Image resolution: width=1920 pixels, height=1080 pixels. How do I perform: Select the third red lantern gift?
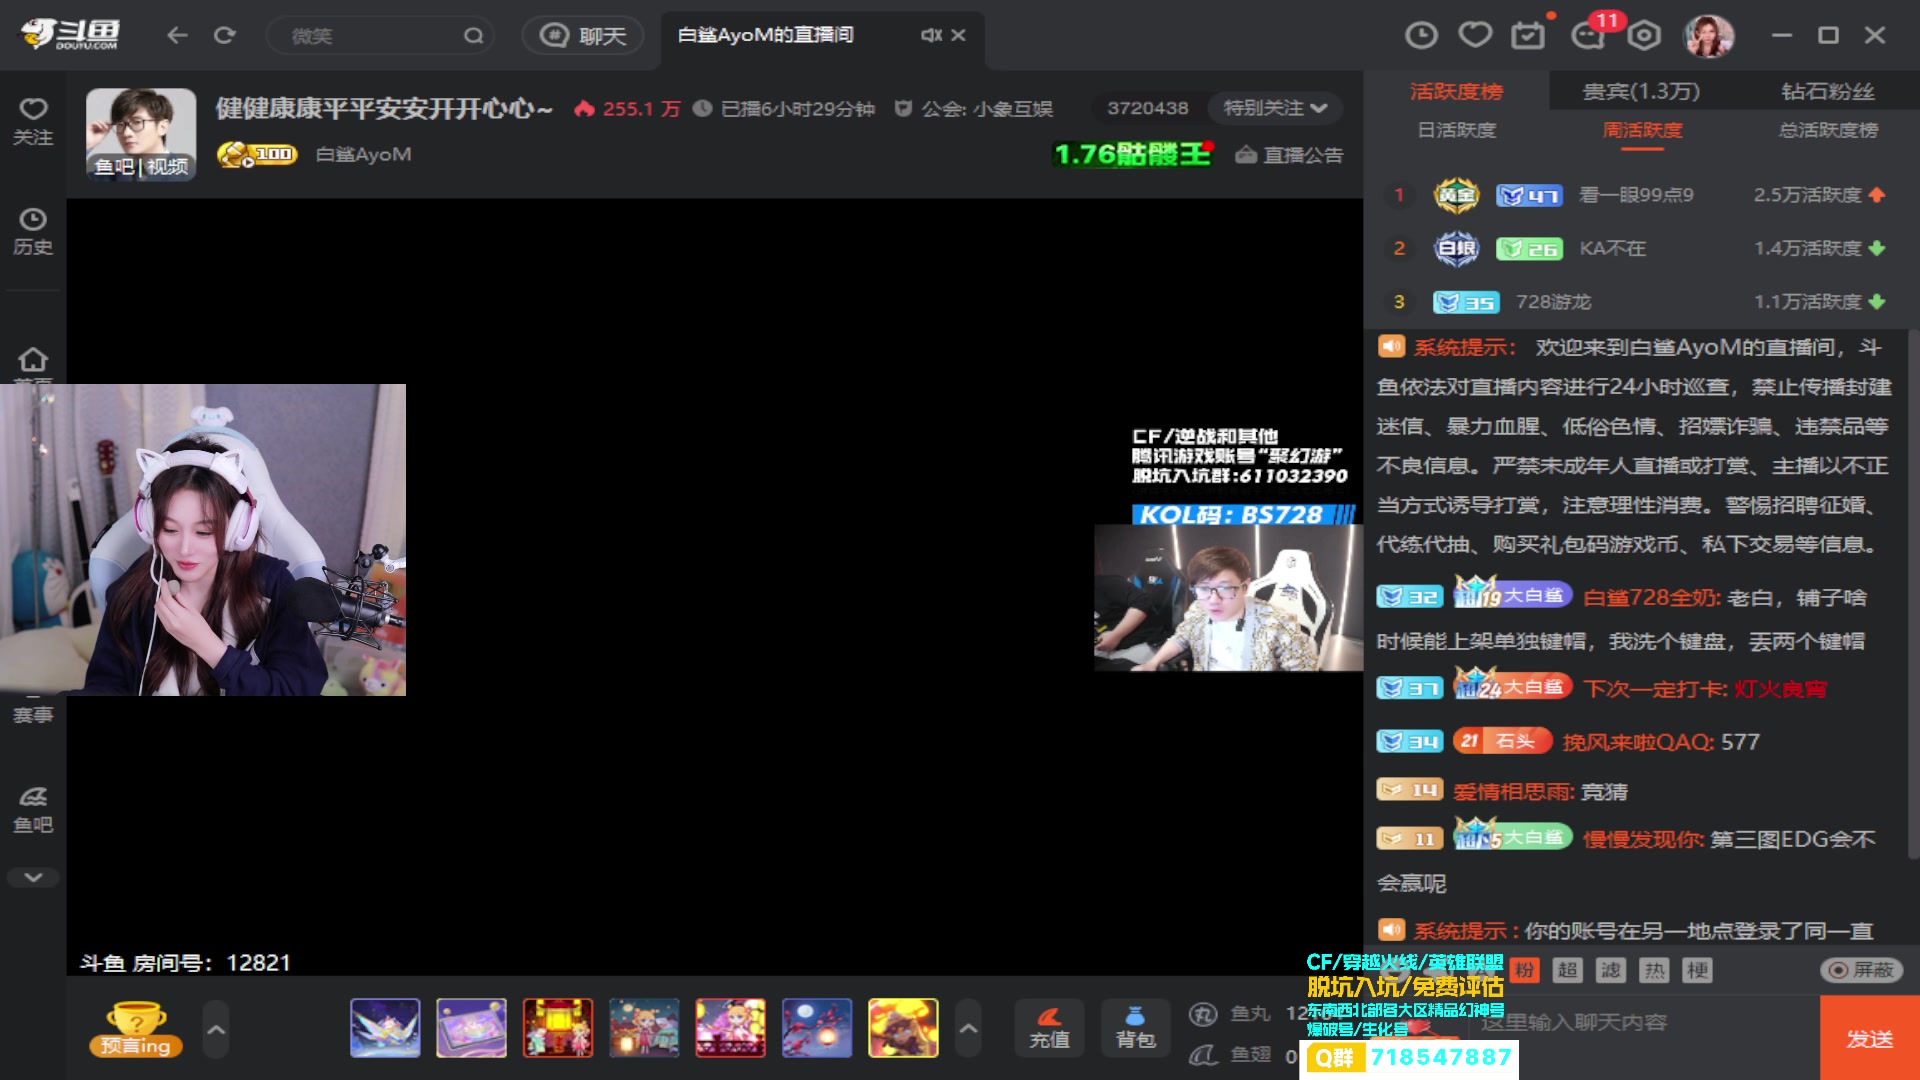pyautogui.click(x=558, y=1028)
